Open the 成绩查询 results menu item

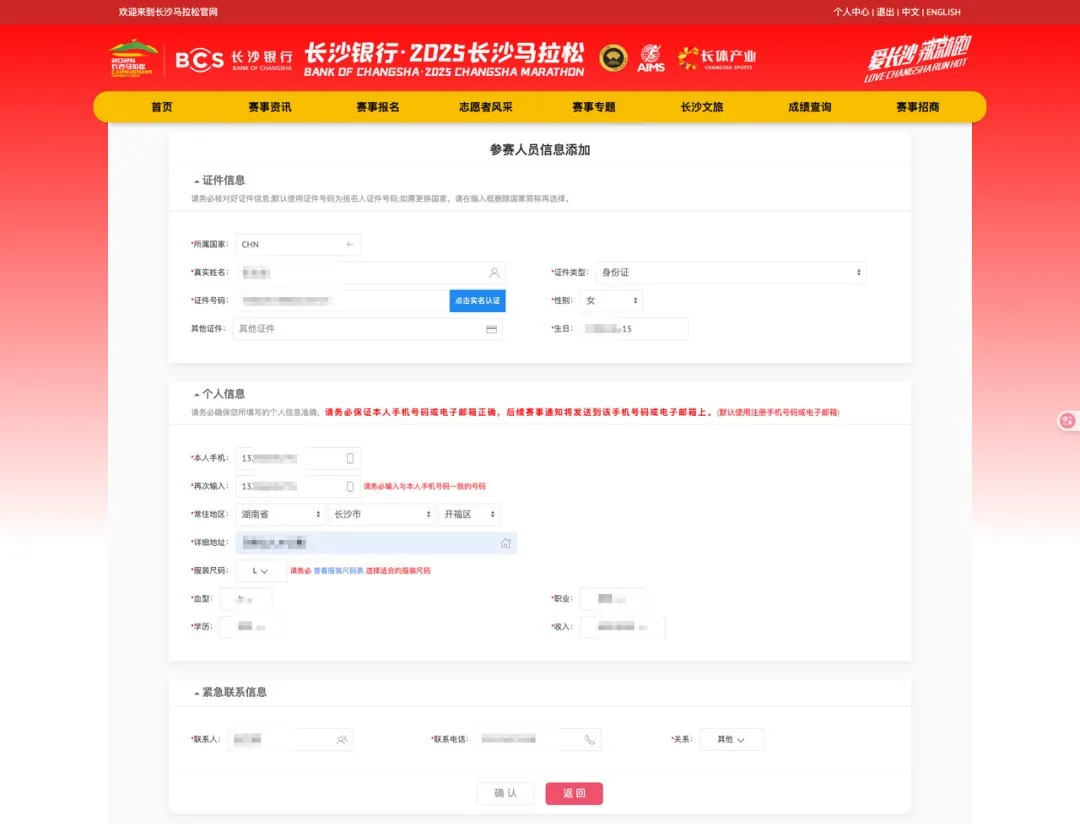(810, 107)
